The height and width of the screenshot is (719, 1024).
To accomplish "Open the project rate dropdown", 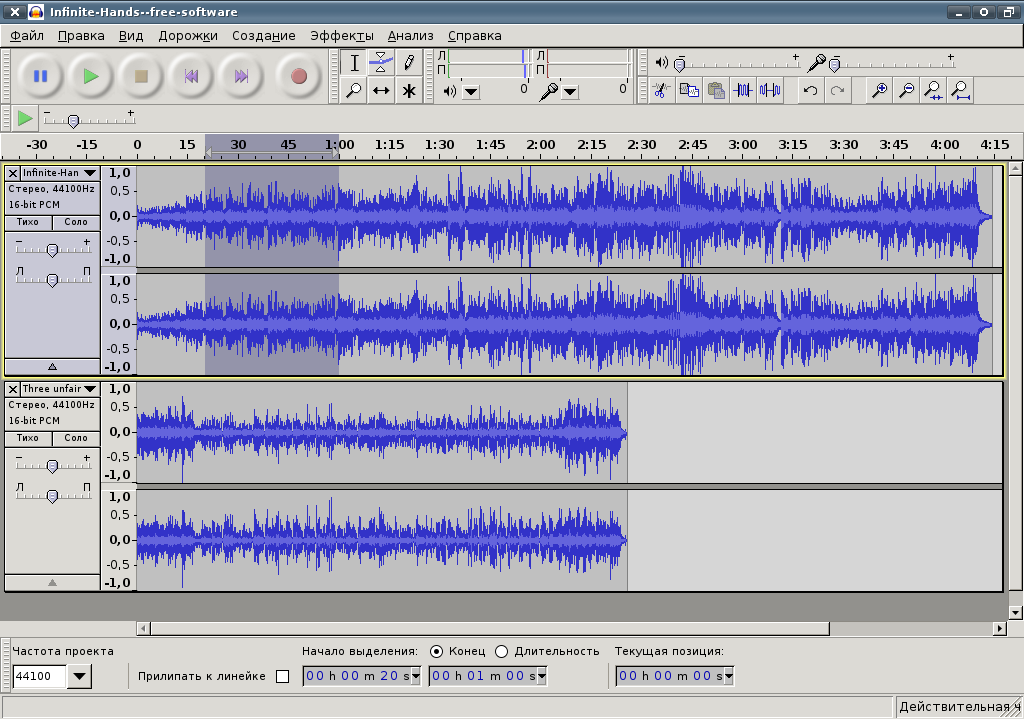I will (x=80, y=676).
